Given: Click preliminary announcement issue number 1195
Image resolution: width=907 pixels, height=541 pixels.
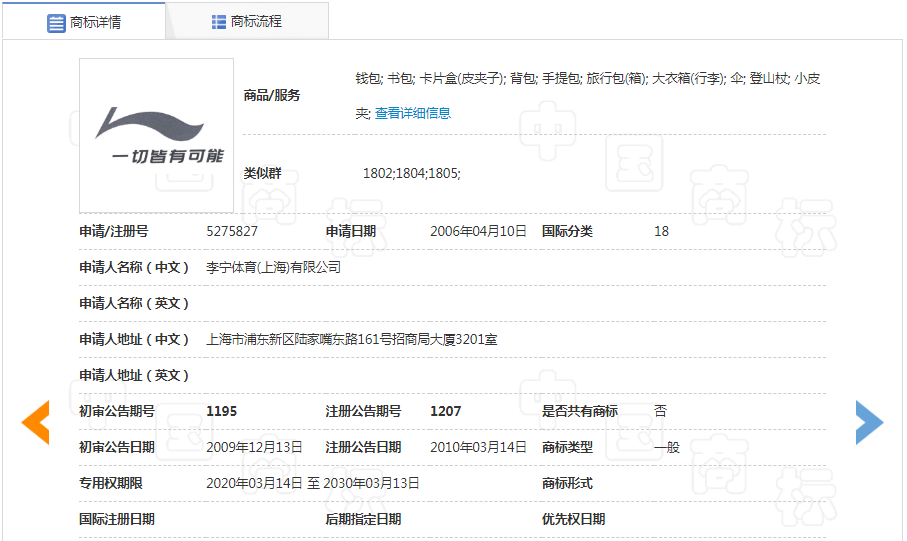Looking at the screenshot, I should (x=221, y=411).
